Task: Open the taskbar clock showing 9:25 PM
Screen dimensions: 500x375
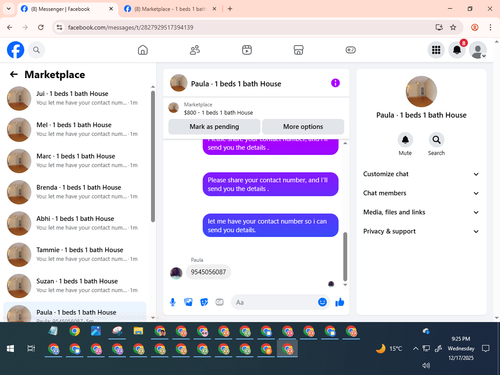Action: click(461, 348)
